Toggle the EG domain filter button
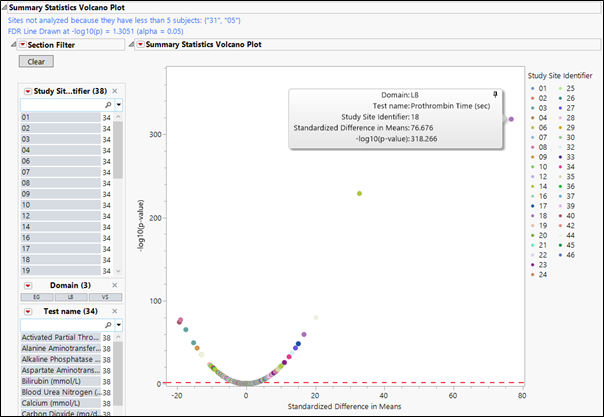The height and width of the screenshot is (417, 604). pyautogui.click(x=37, y=298)
